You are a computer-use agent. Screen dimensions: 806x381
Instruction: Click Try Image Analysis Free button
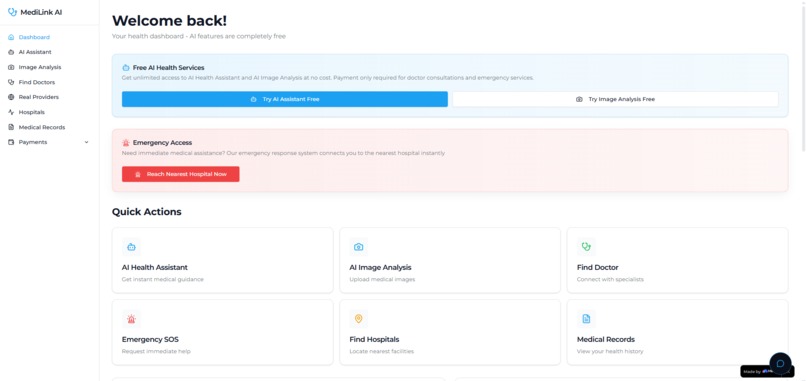[615, 99]
